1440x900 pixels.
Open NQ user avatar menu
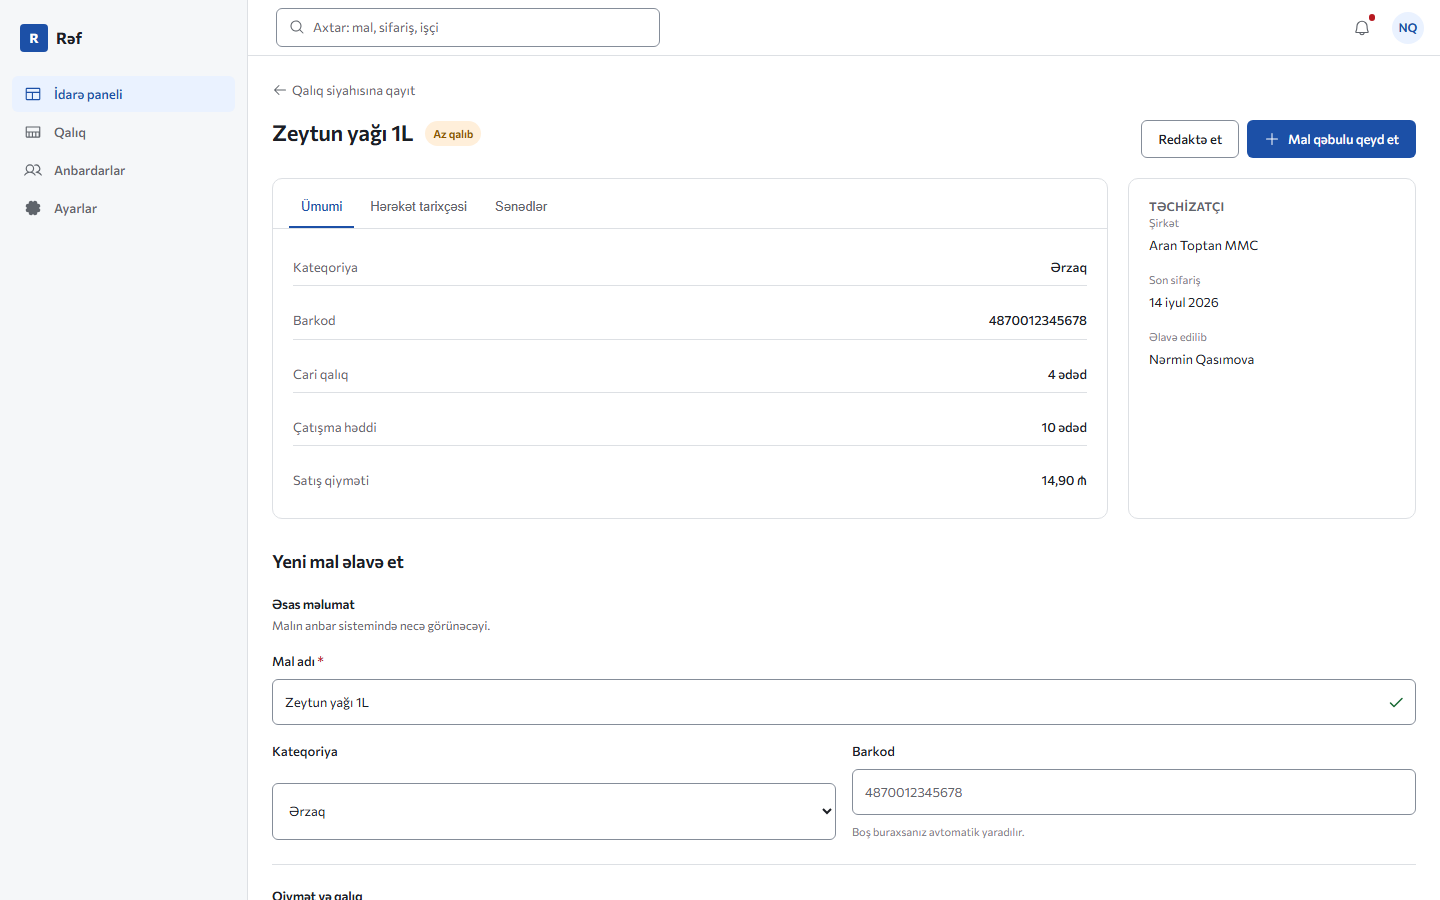coord(1408,28)
